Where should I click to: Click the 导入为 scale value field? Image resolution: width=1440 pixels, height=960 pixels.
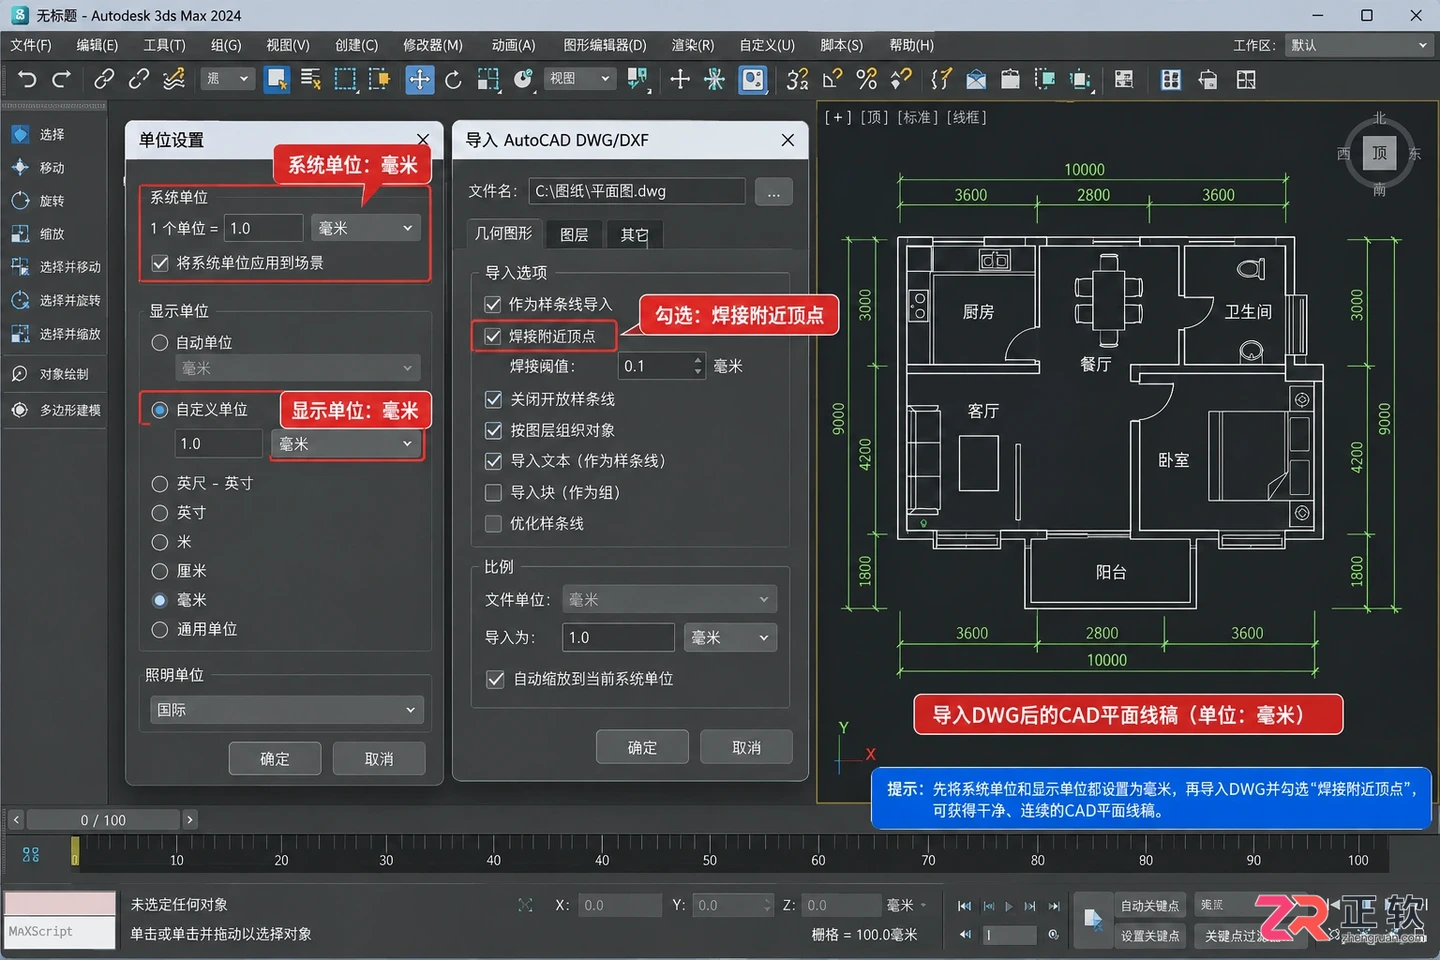618,637
